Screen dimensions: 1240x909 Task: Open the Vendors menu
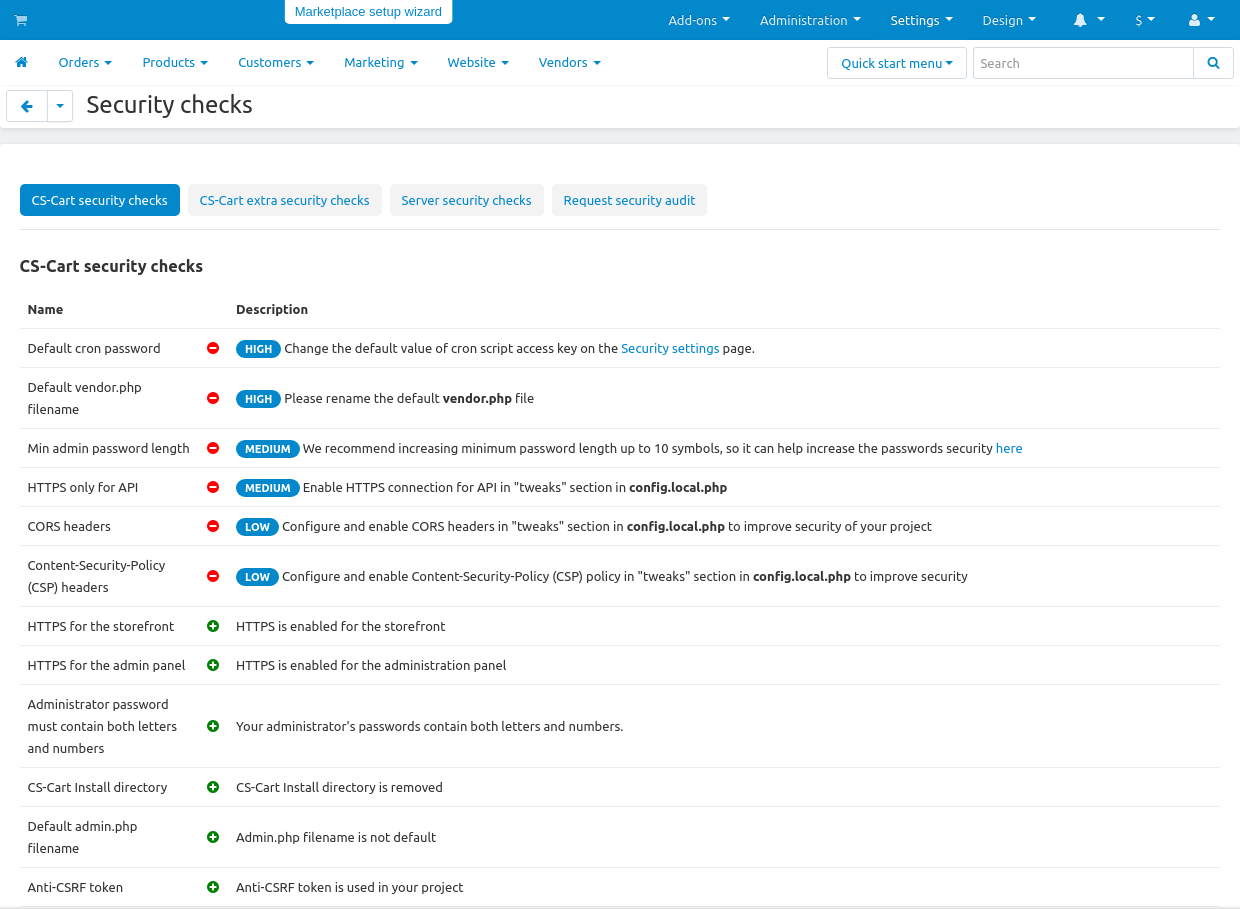570,62
